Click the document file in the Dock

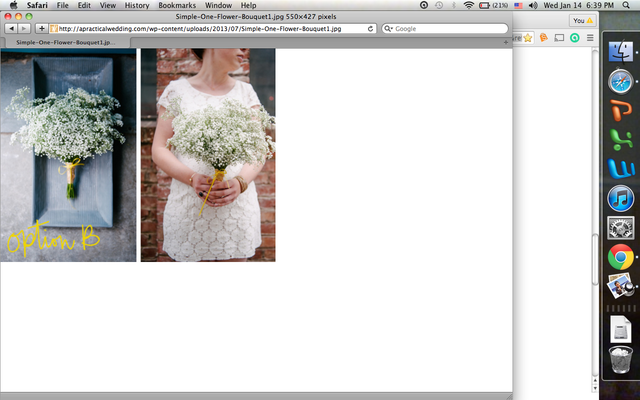click(x=621, y=329)
